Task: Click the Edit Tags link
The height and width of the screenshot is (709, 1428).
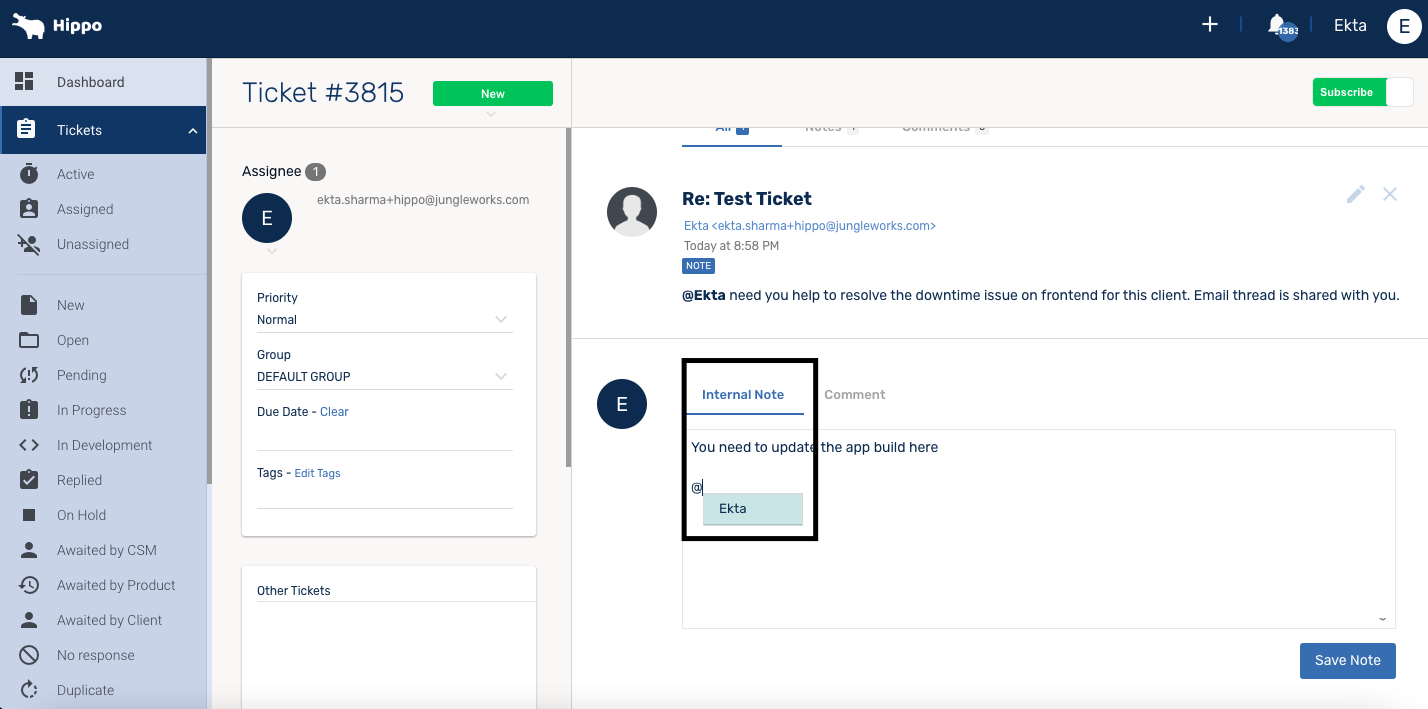Action: [317, 473]
